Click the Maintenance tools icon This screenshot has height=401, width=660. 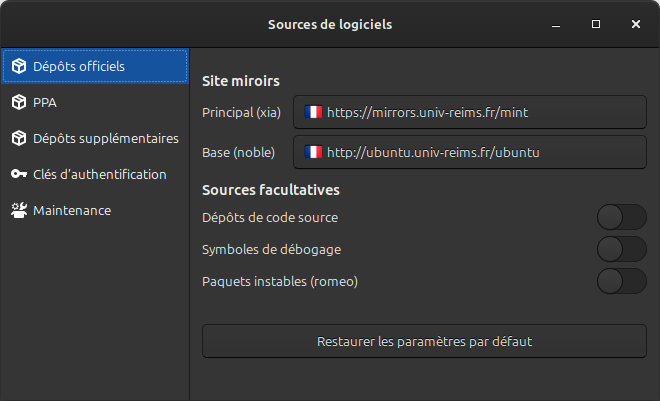coord(18,210)
